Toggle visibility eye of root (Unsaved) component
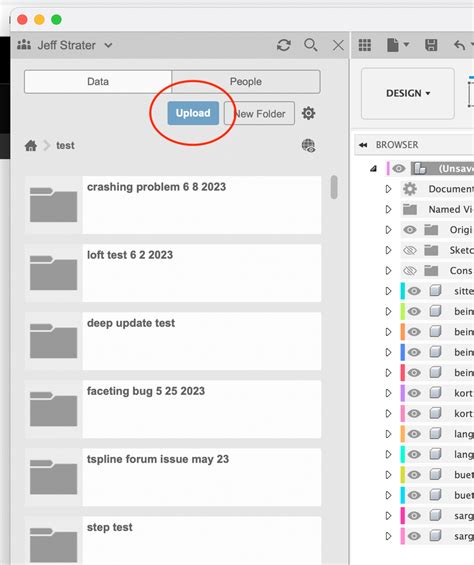Viewport: 474px width, 565px height. pyautogui.click(x=399, y=168)
